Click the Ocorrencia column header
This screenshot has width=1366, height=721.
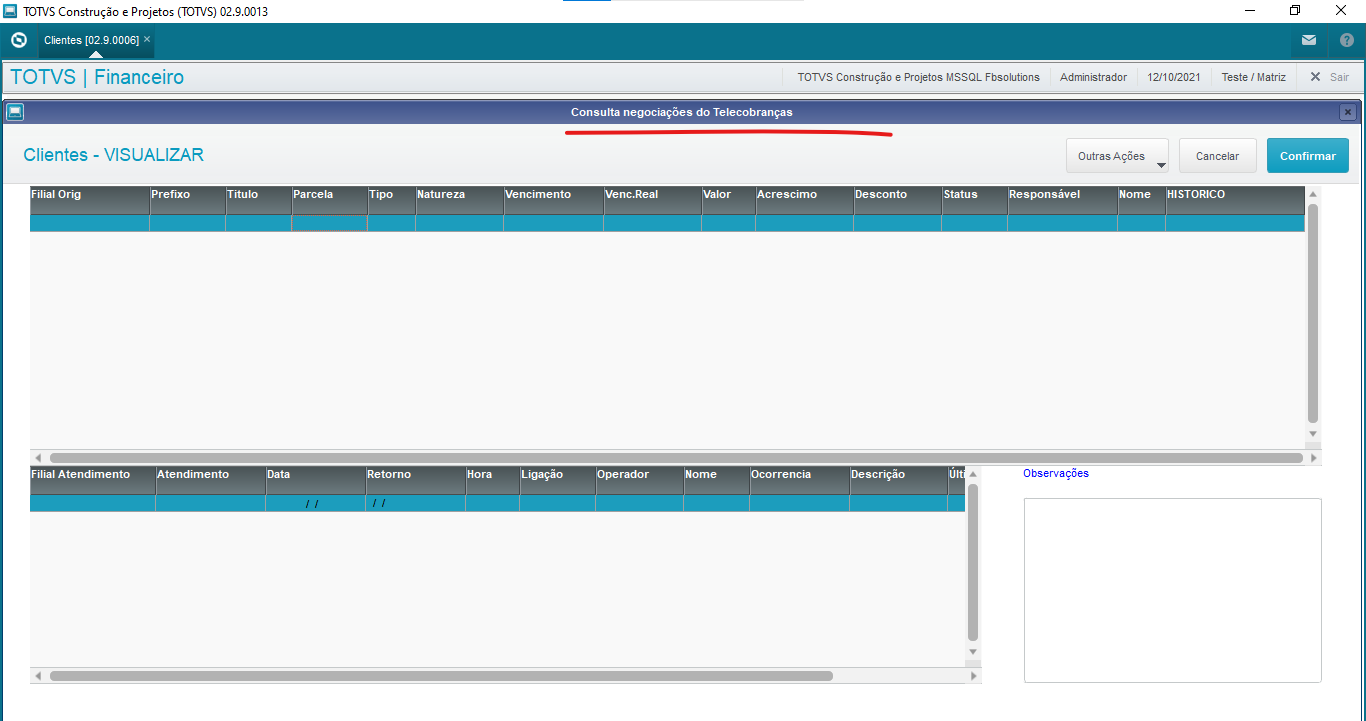[799, 480]
